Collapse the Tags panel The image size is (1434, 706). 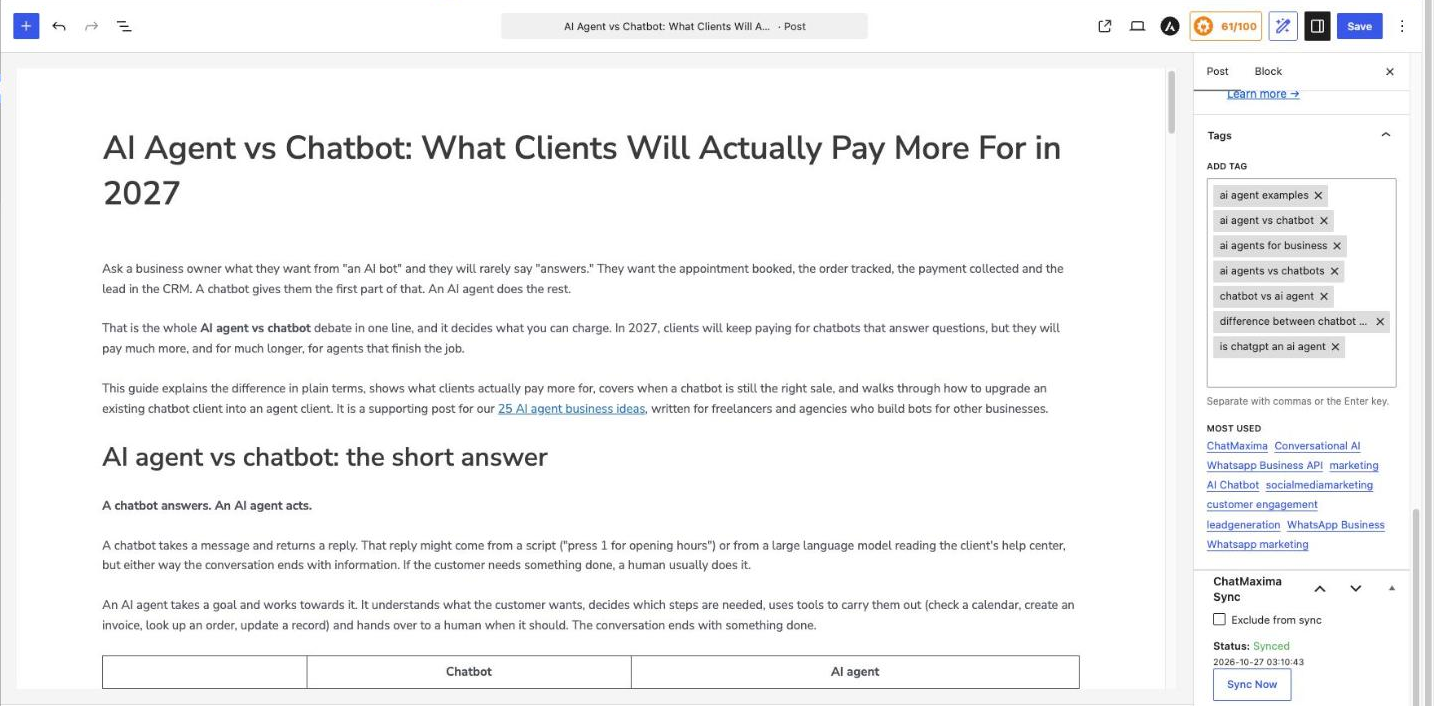1386,135
